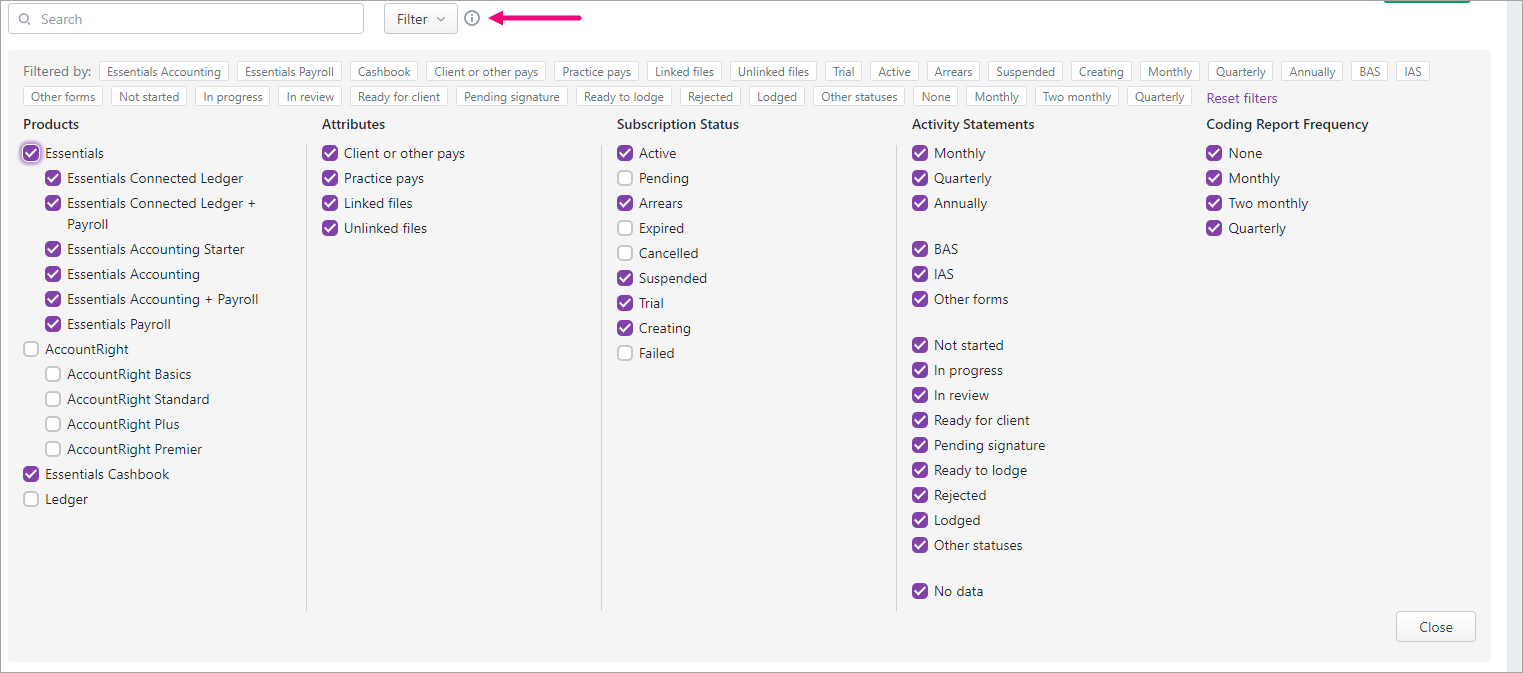This screenshot has height=673, width=1523.
Task: Check Expired subscription status
Action: (x=625, y=228)
